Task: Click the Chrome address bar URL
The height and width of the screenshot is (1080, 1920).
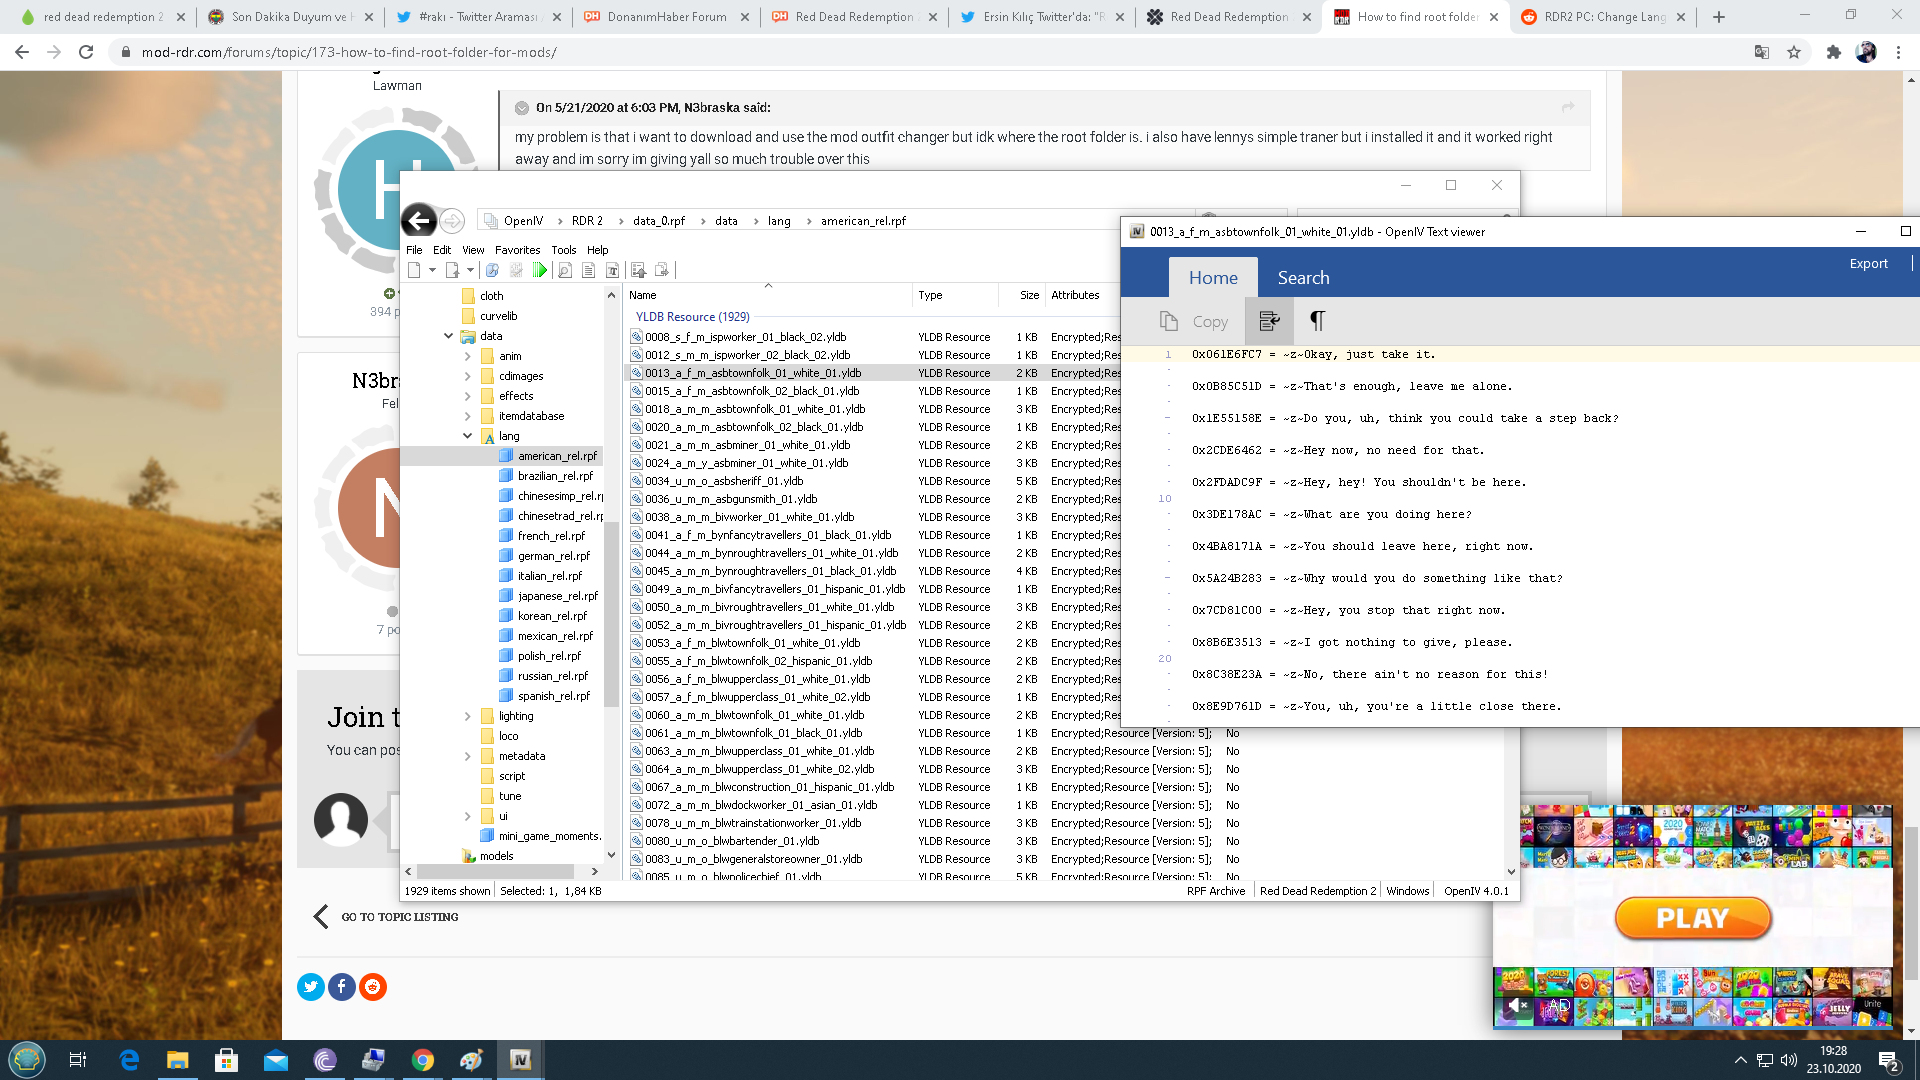Action: (x=349, y=52)
